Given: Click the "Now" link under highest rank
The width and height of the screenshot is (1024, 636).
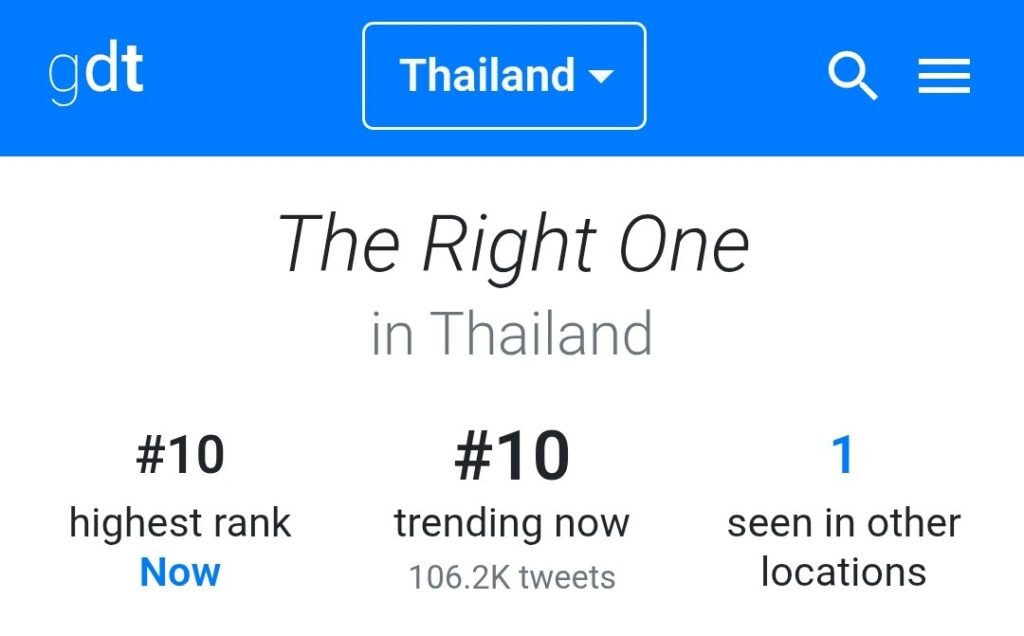Looking at the screenshot, I should pos(180,572).
